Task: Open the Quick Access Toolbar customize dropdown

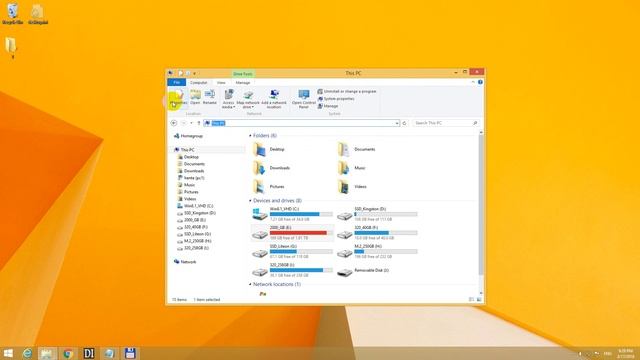Action: pyautogui.click(x=195, y=73)
